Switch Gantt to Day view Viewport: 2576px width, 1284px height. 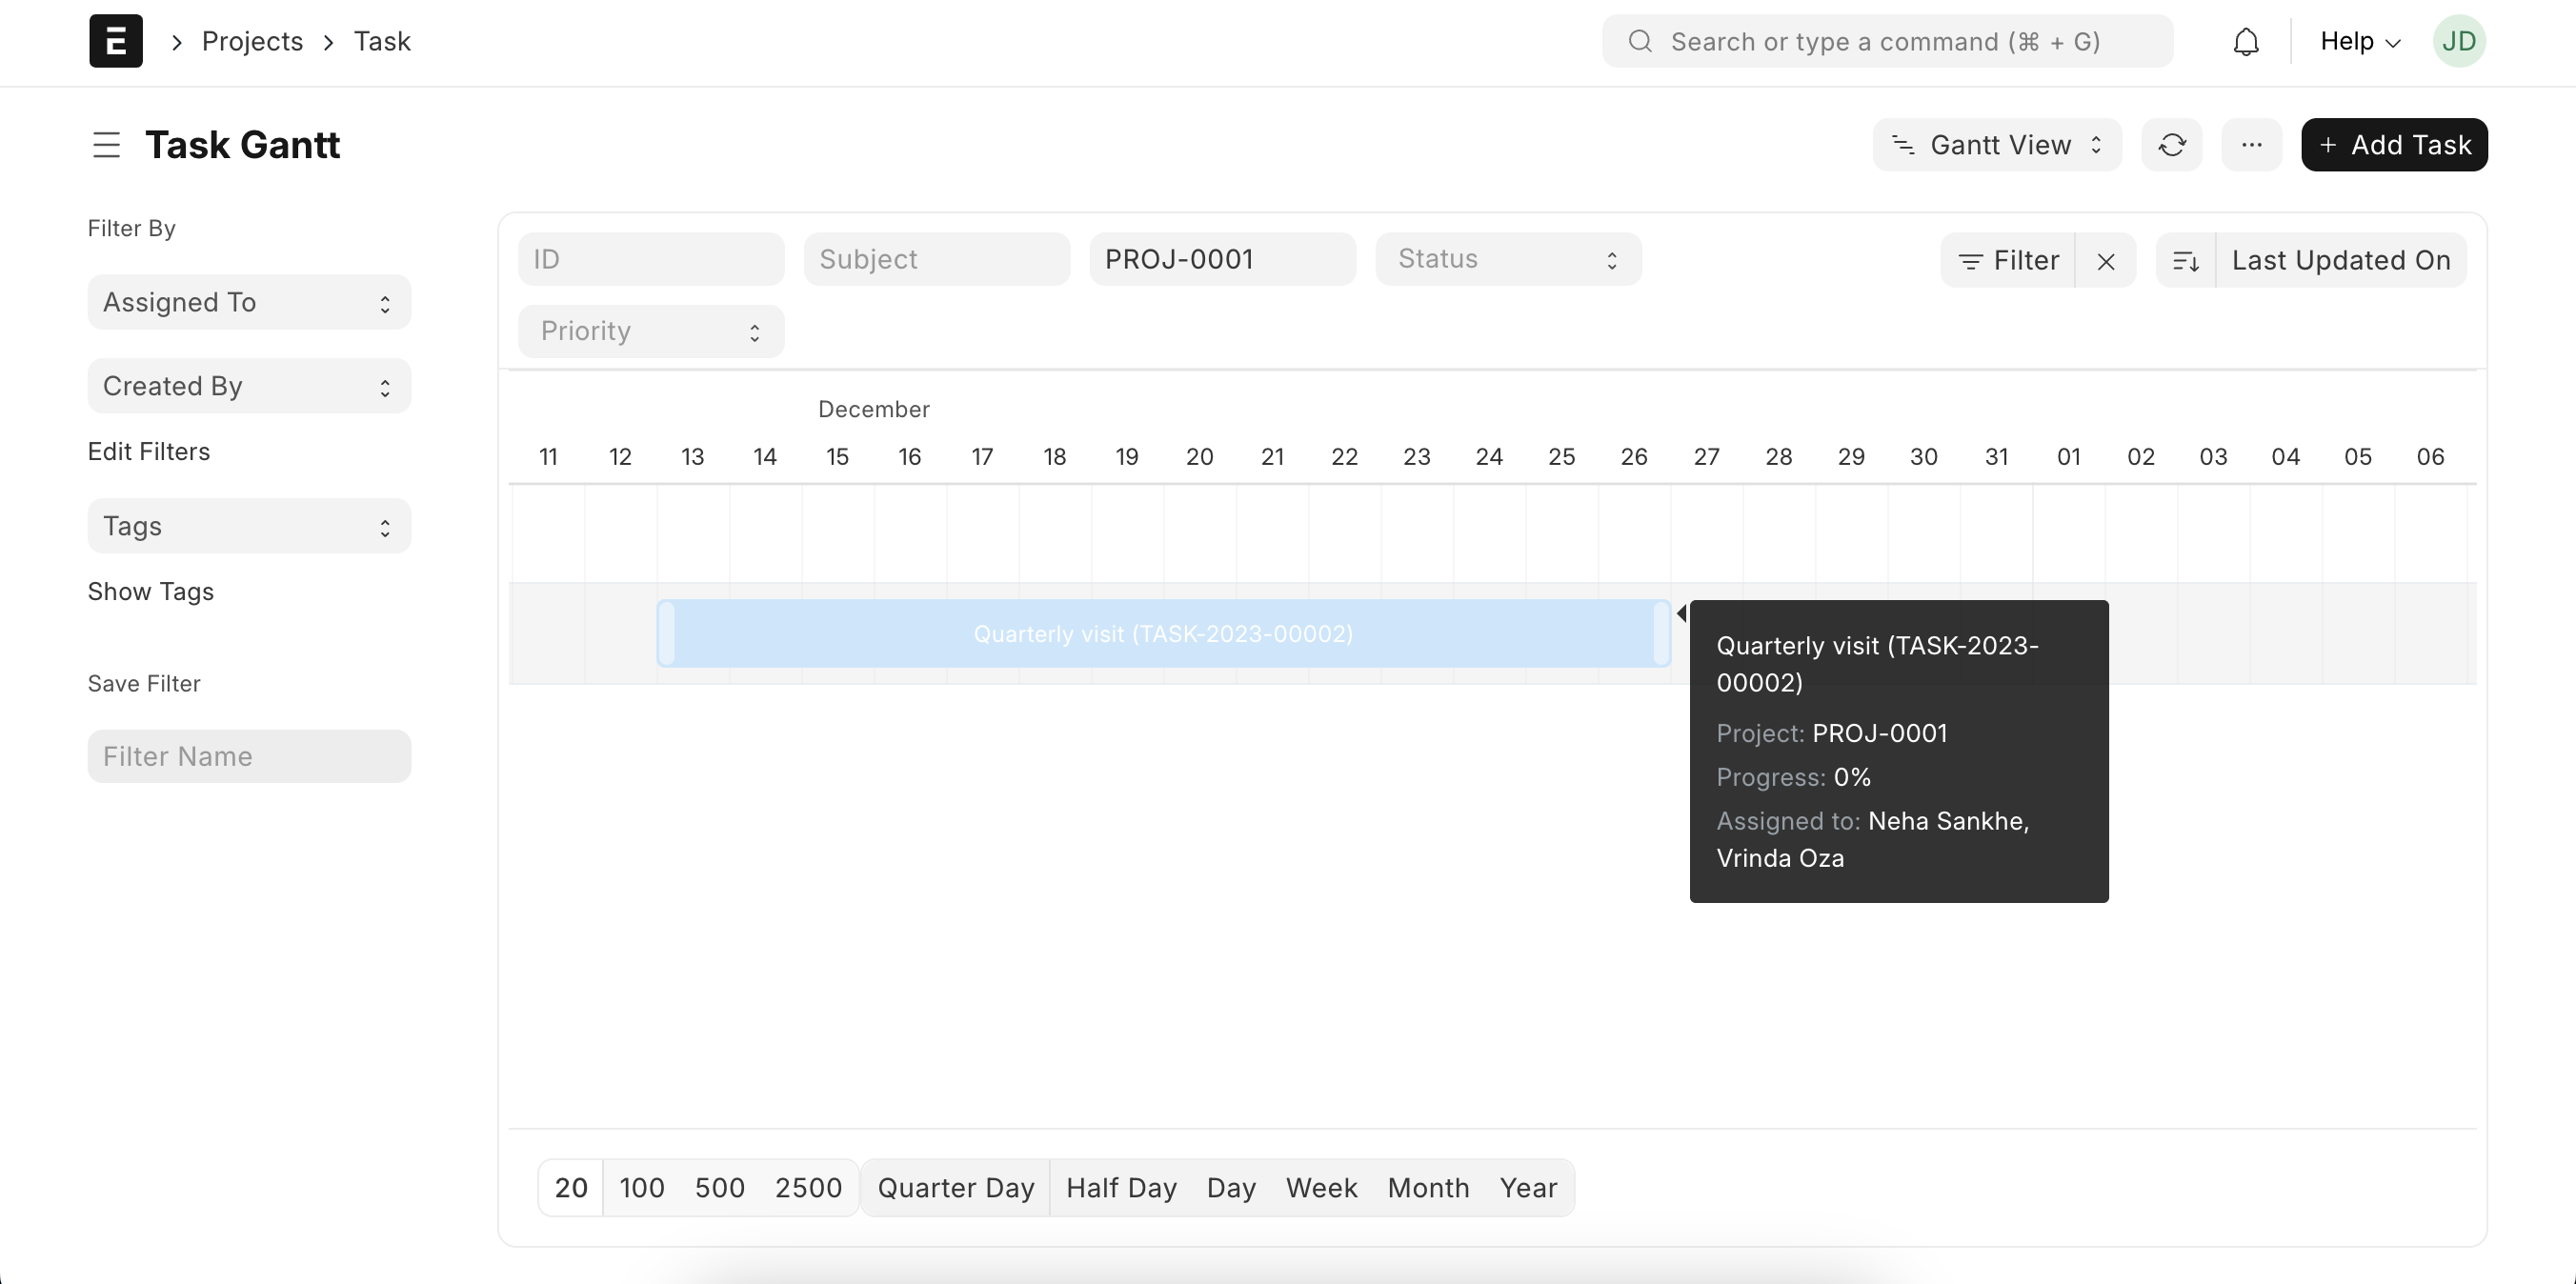point(1231,1188)
